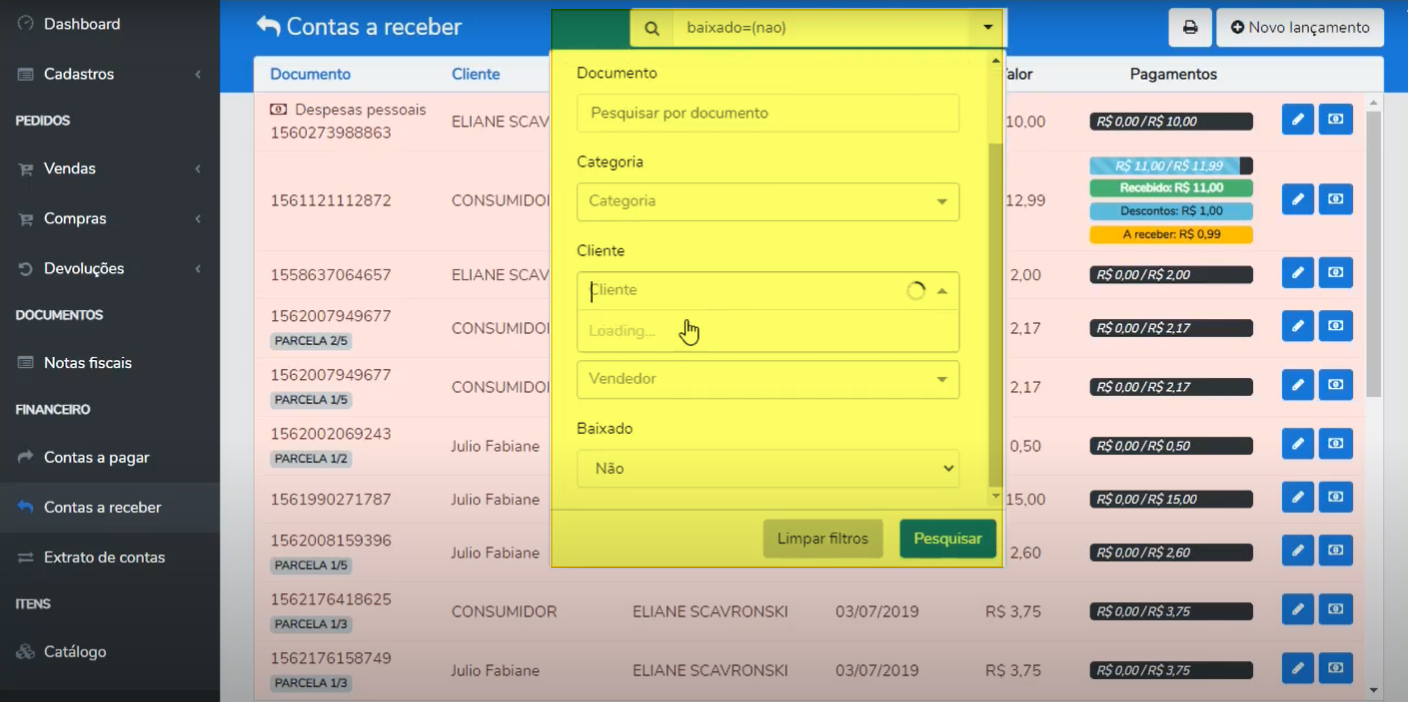Expand the Cadastros sidebar menu

coord(110,74)
